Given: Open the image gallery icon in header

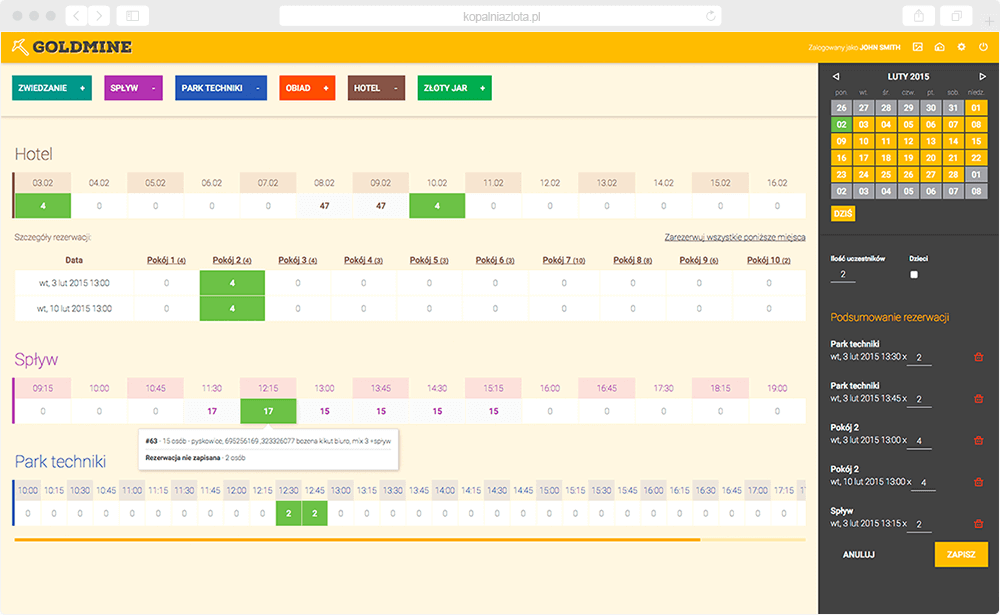Looking at the screenshot, I should (918, 47).
